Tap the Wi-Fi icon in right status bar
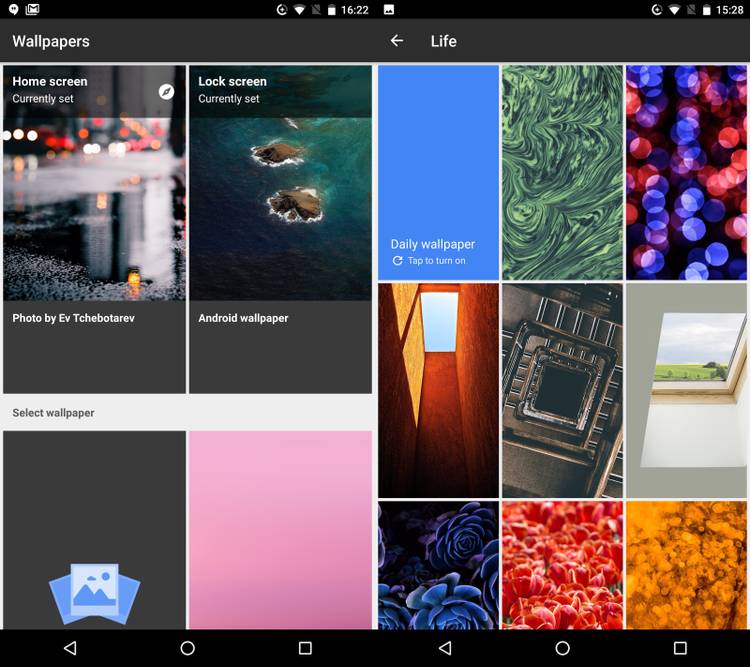The image size is (750, 667). tap(674, 10)
